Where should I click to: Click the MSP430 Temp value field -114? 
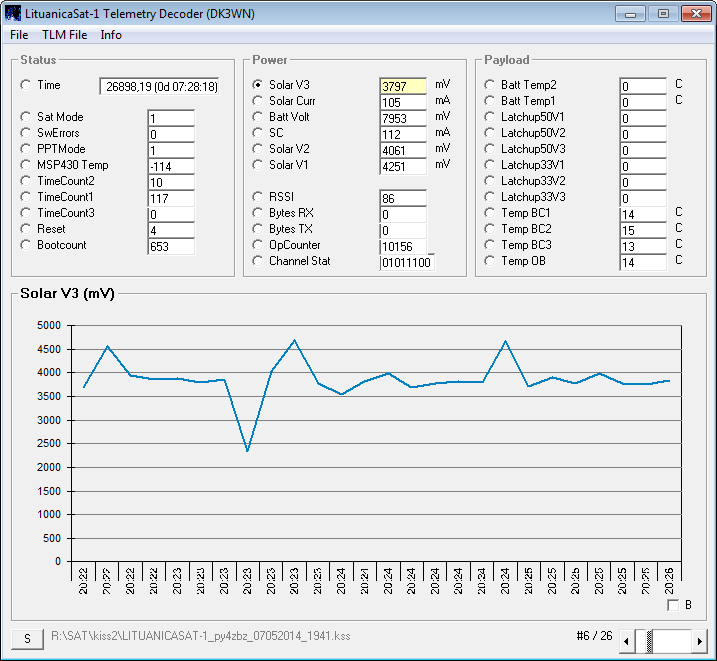click(171, 166)
